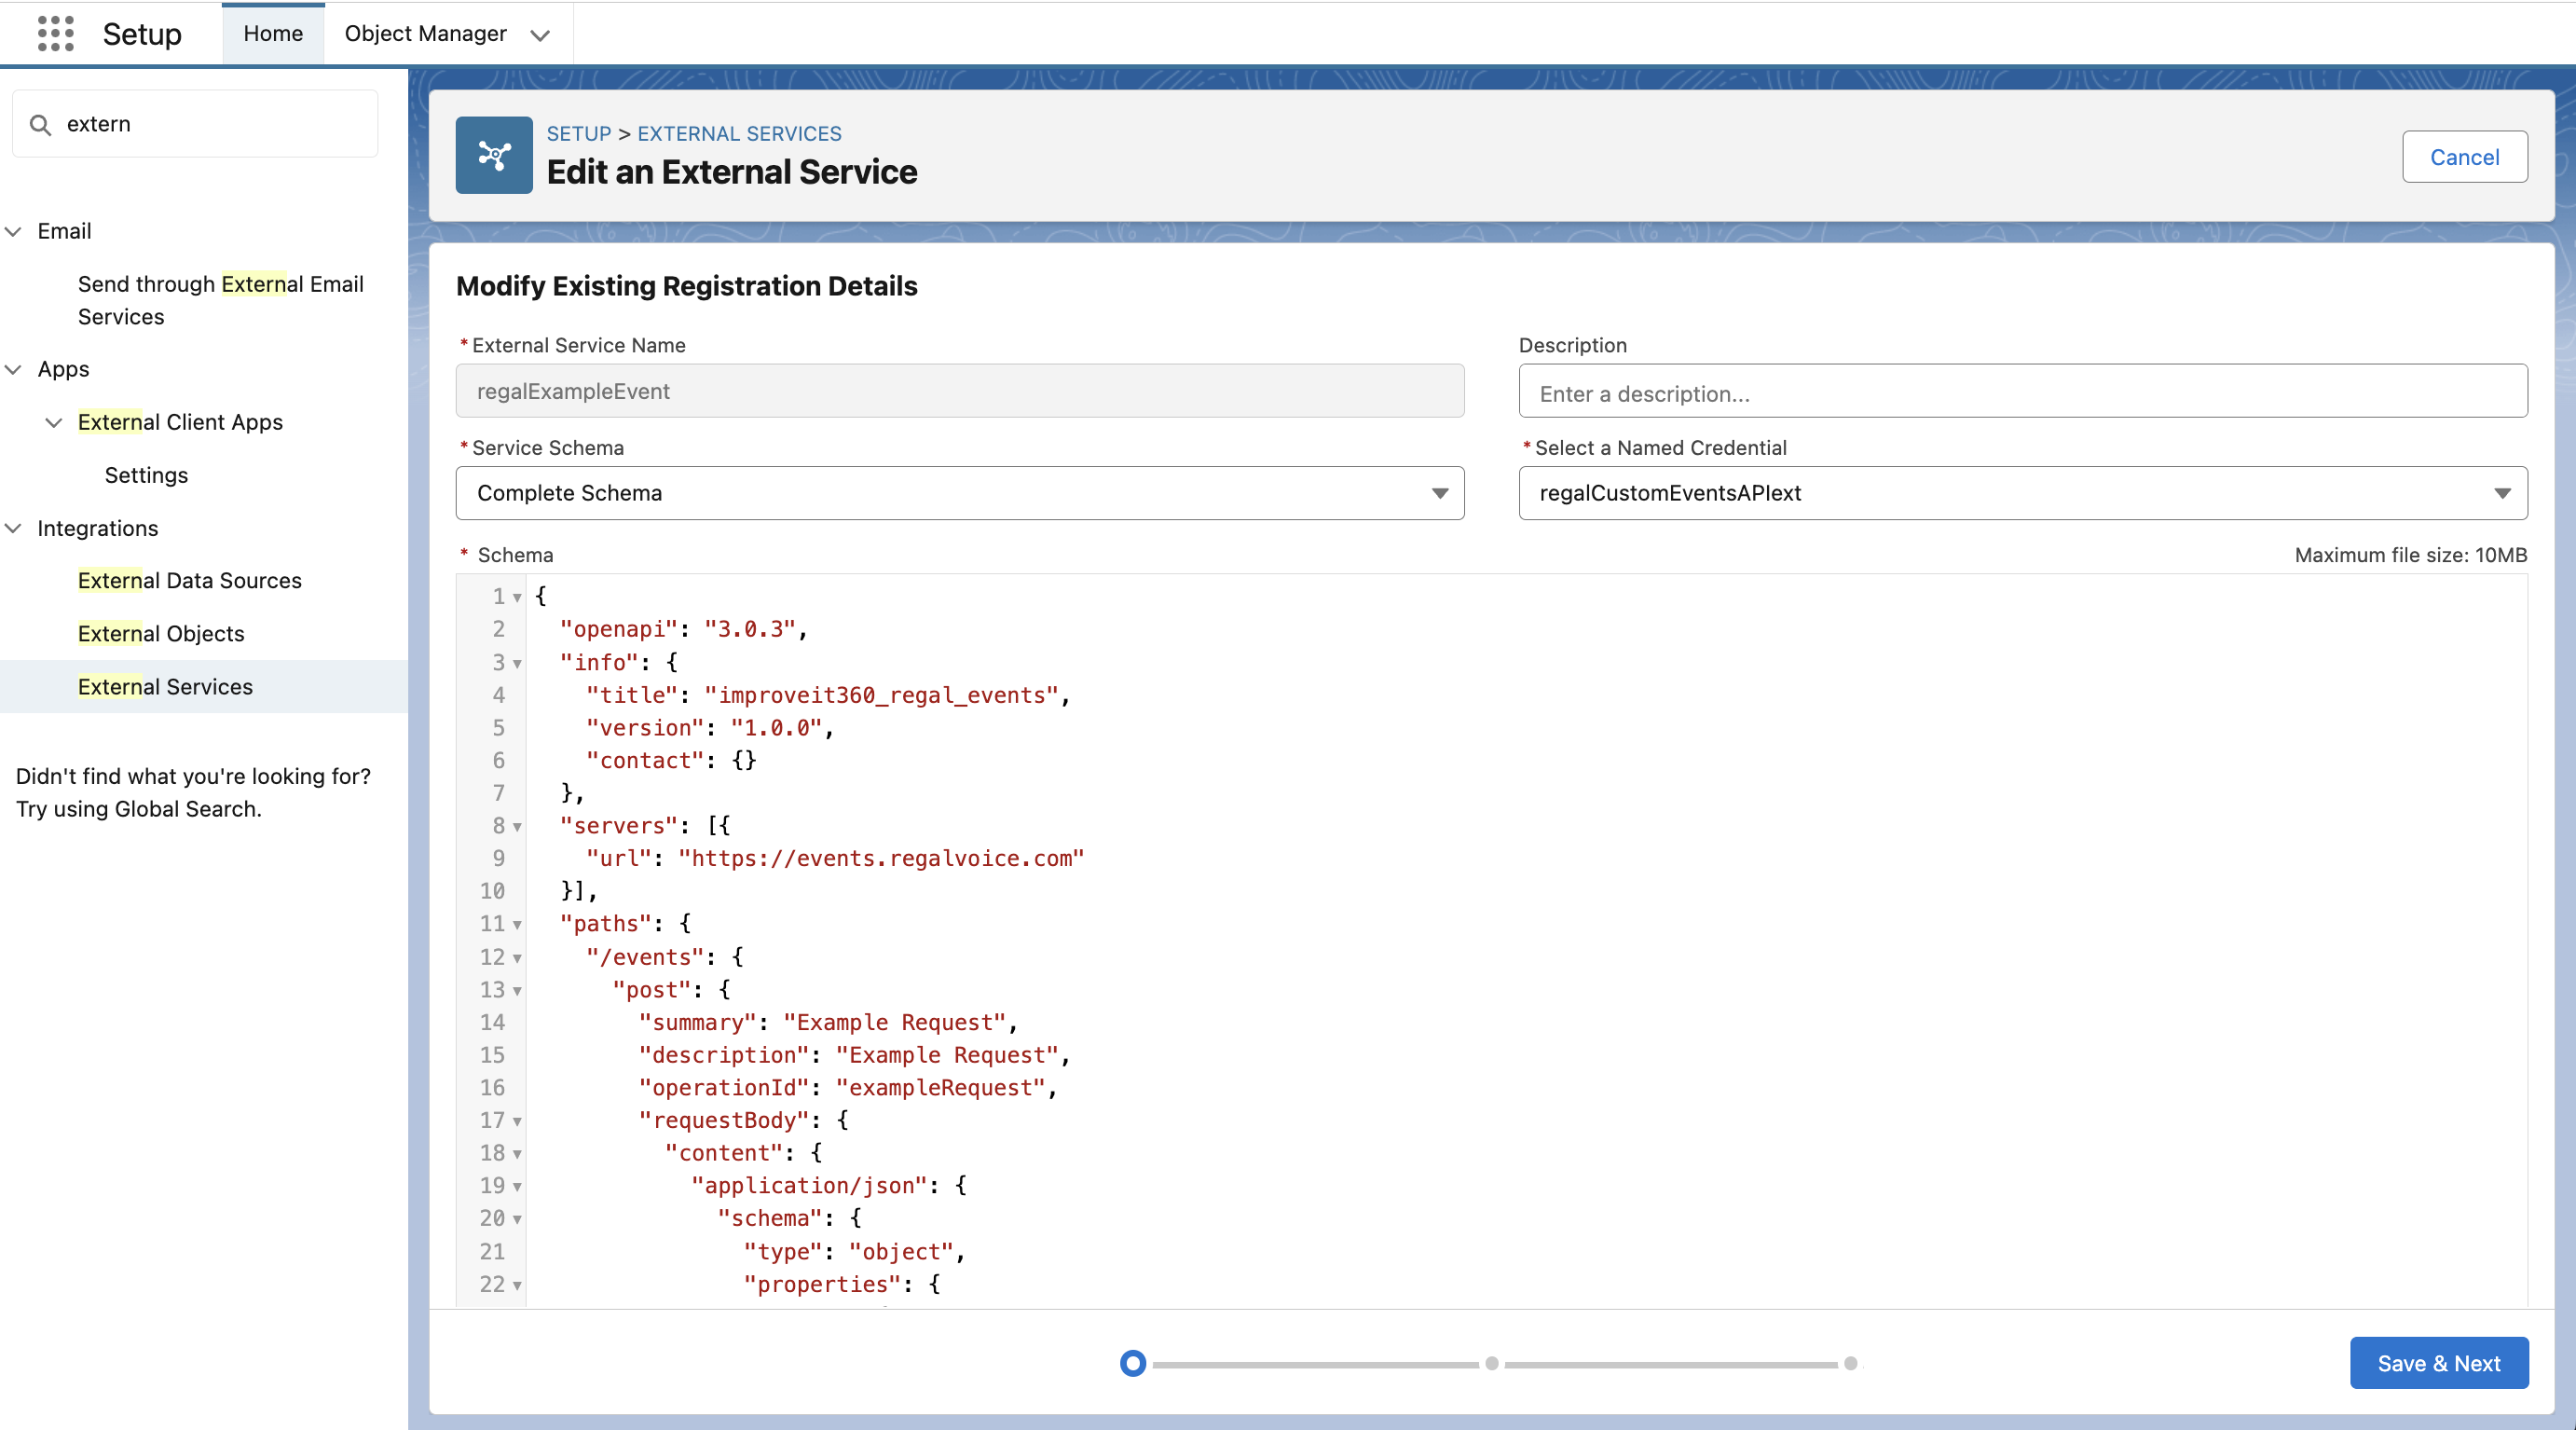The image size is (2576, 1430).
Task: Switch to the Home tab
Action: point(273,33)
